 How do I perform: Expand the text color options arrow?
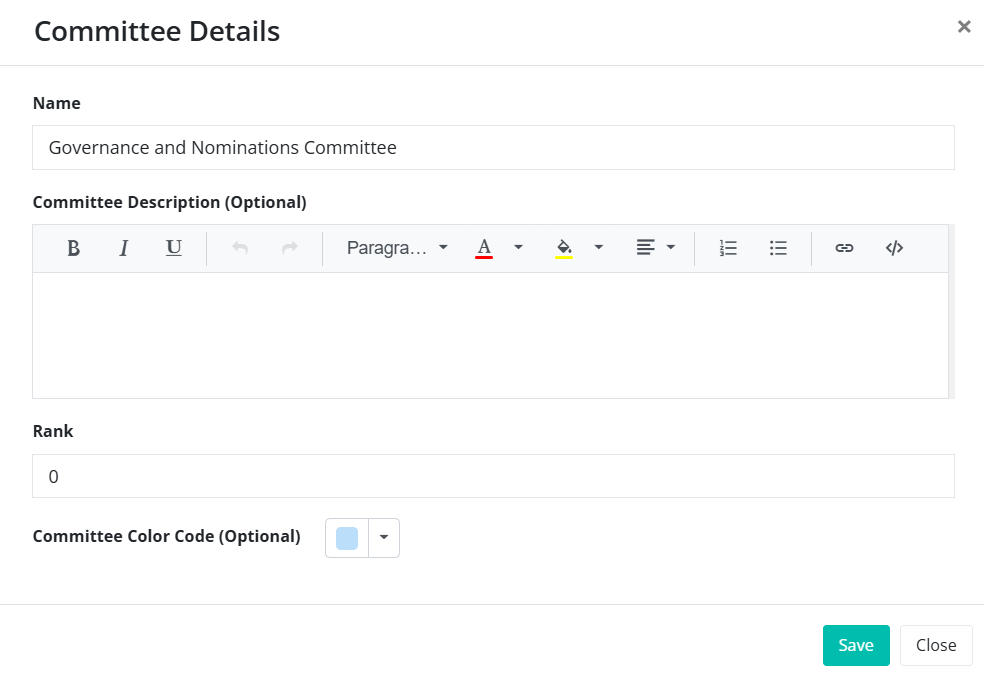point(518,248)
